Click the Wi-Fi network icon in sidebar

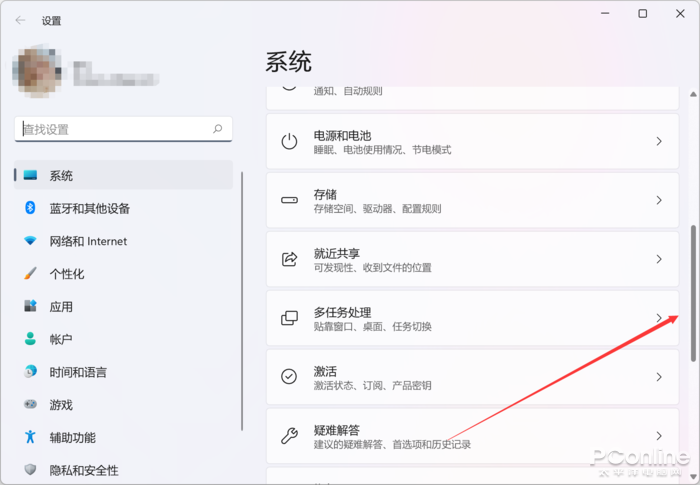(30, 241)
